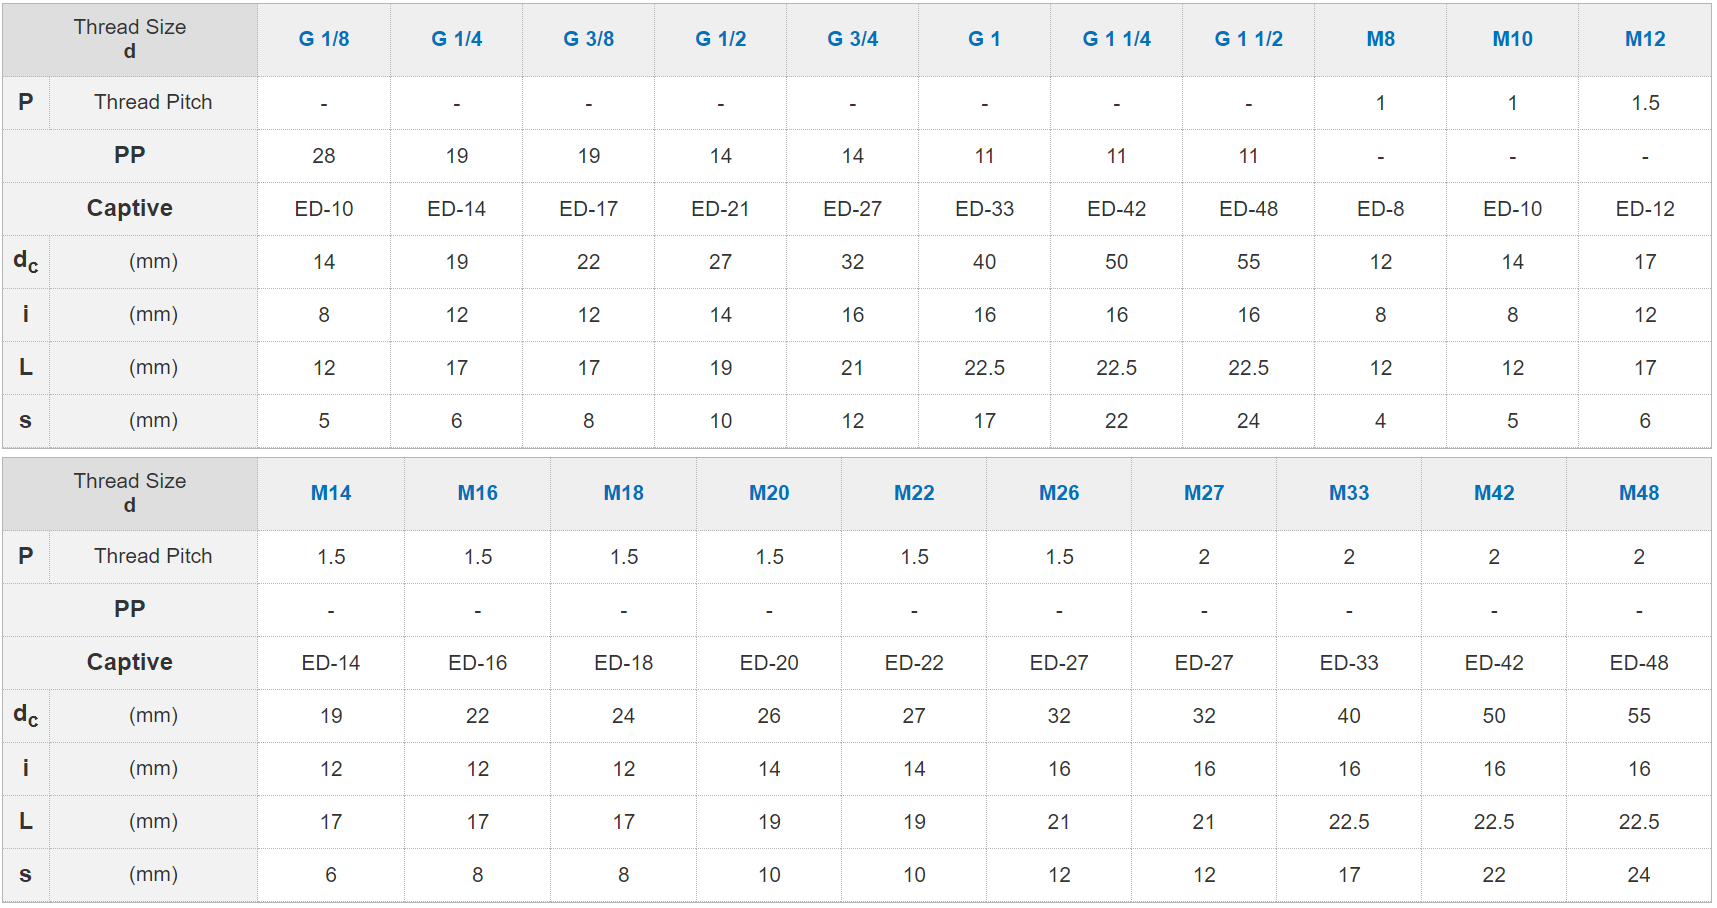Click the ED-20 captive cell
This screenshot has height=908, width=1717.
coord(769,663)
